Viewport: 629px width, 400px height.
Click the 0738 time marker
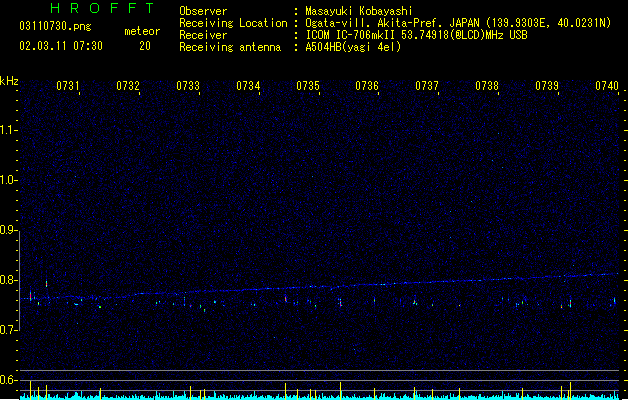coord(487,86)
